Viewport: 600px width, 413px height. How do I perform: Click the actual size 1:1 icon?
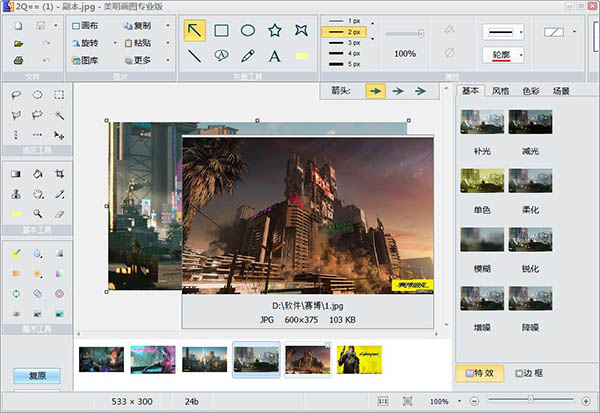coord(383,401)
